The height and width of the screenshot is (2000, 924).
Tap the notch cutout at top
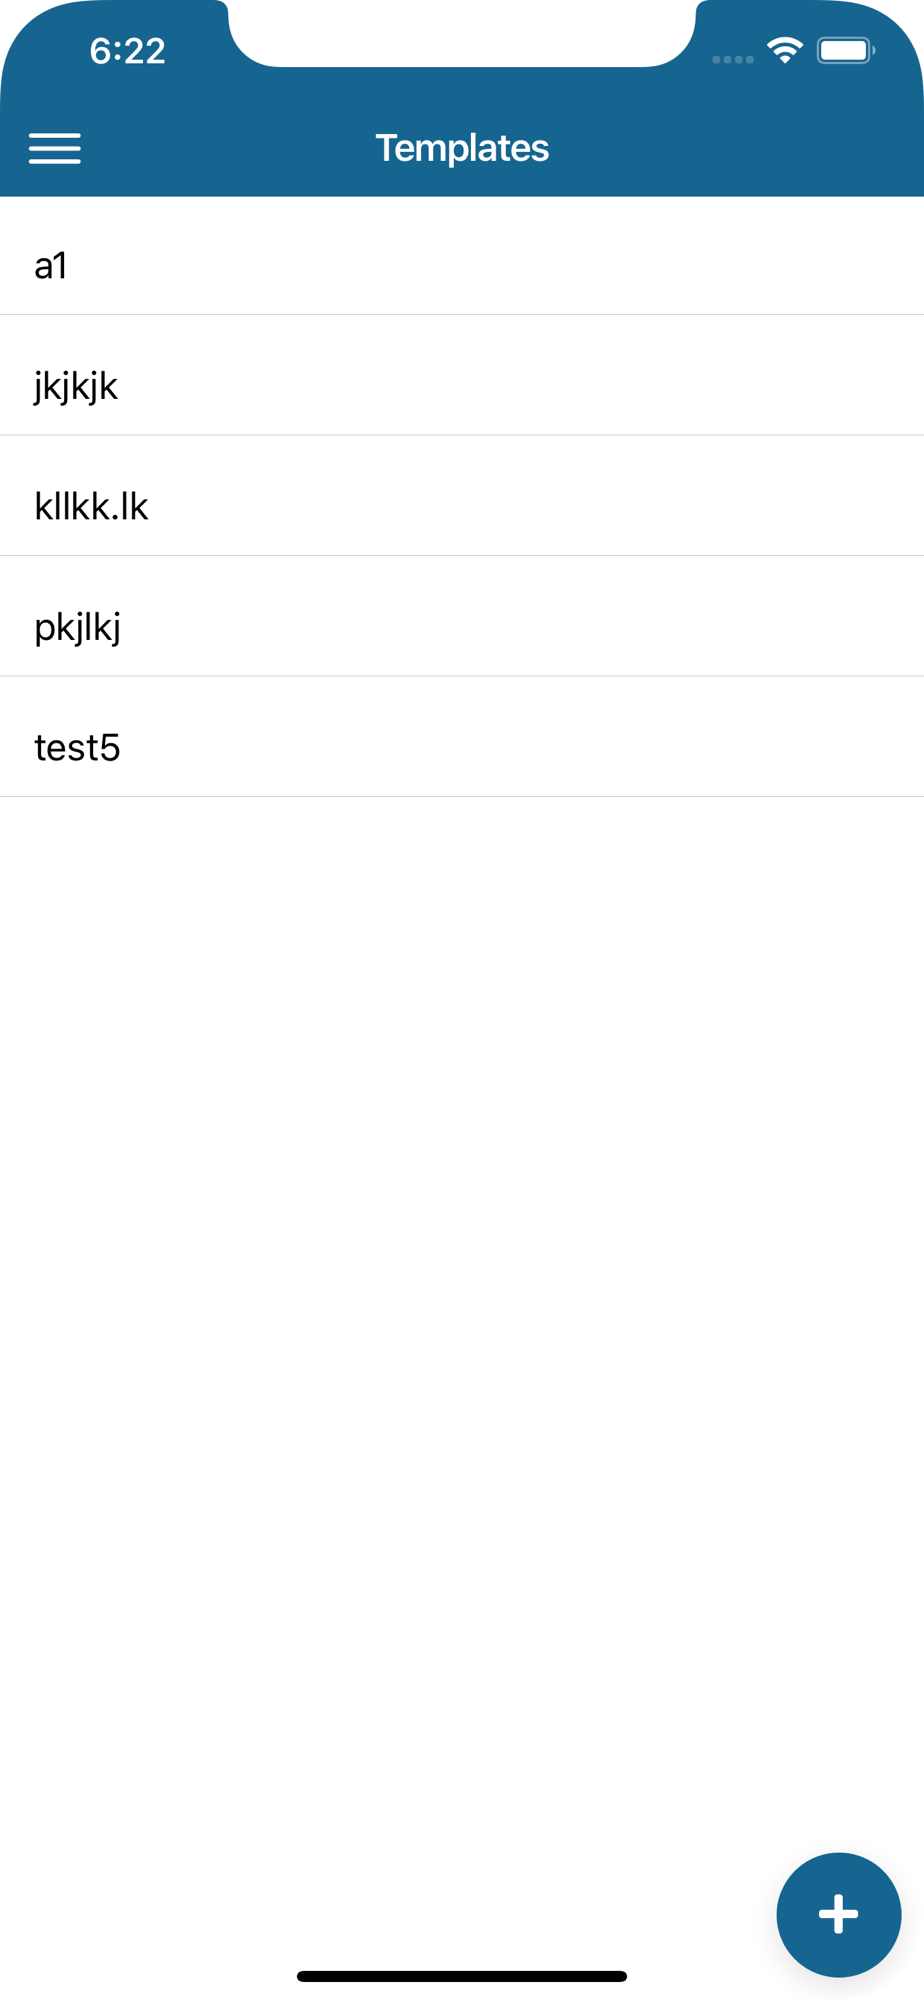[x=462, y=30]
